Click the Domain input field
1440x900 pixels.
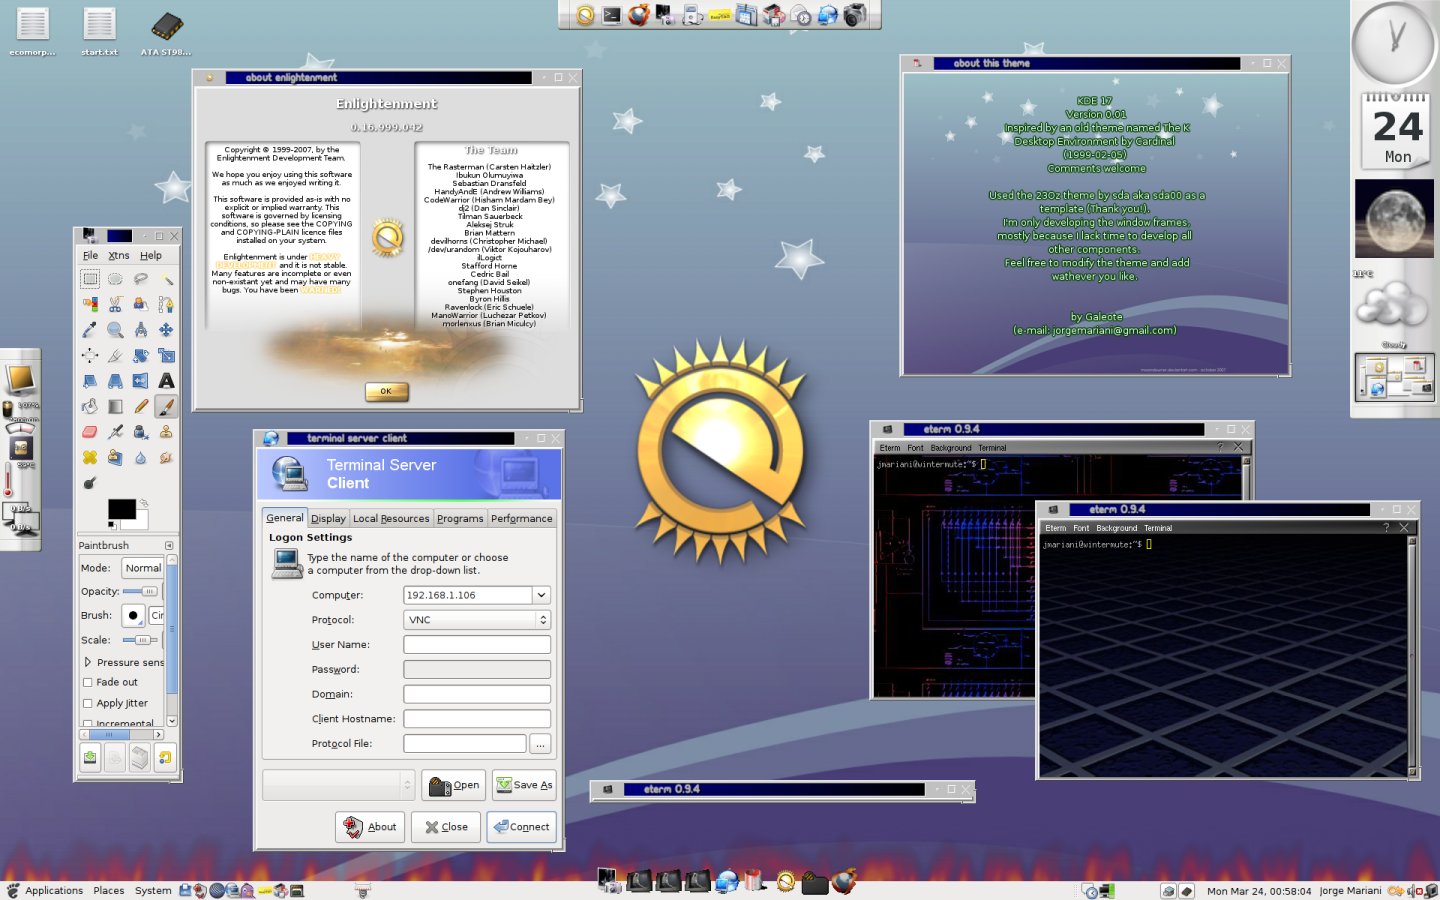click(477, 694)
